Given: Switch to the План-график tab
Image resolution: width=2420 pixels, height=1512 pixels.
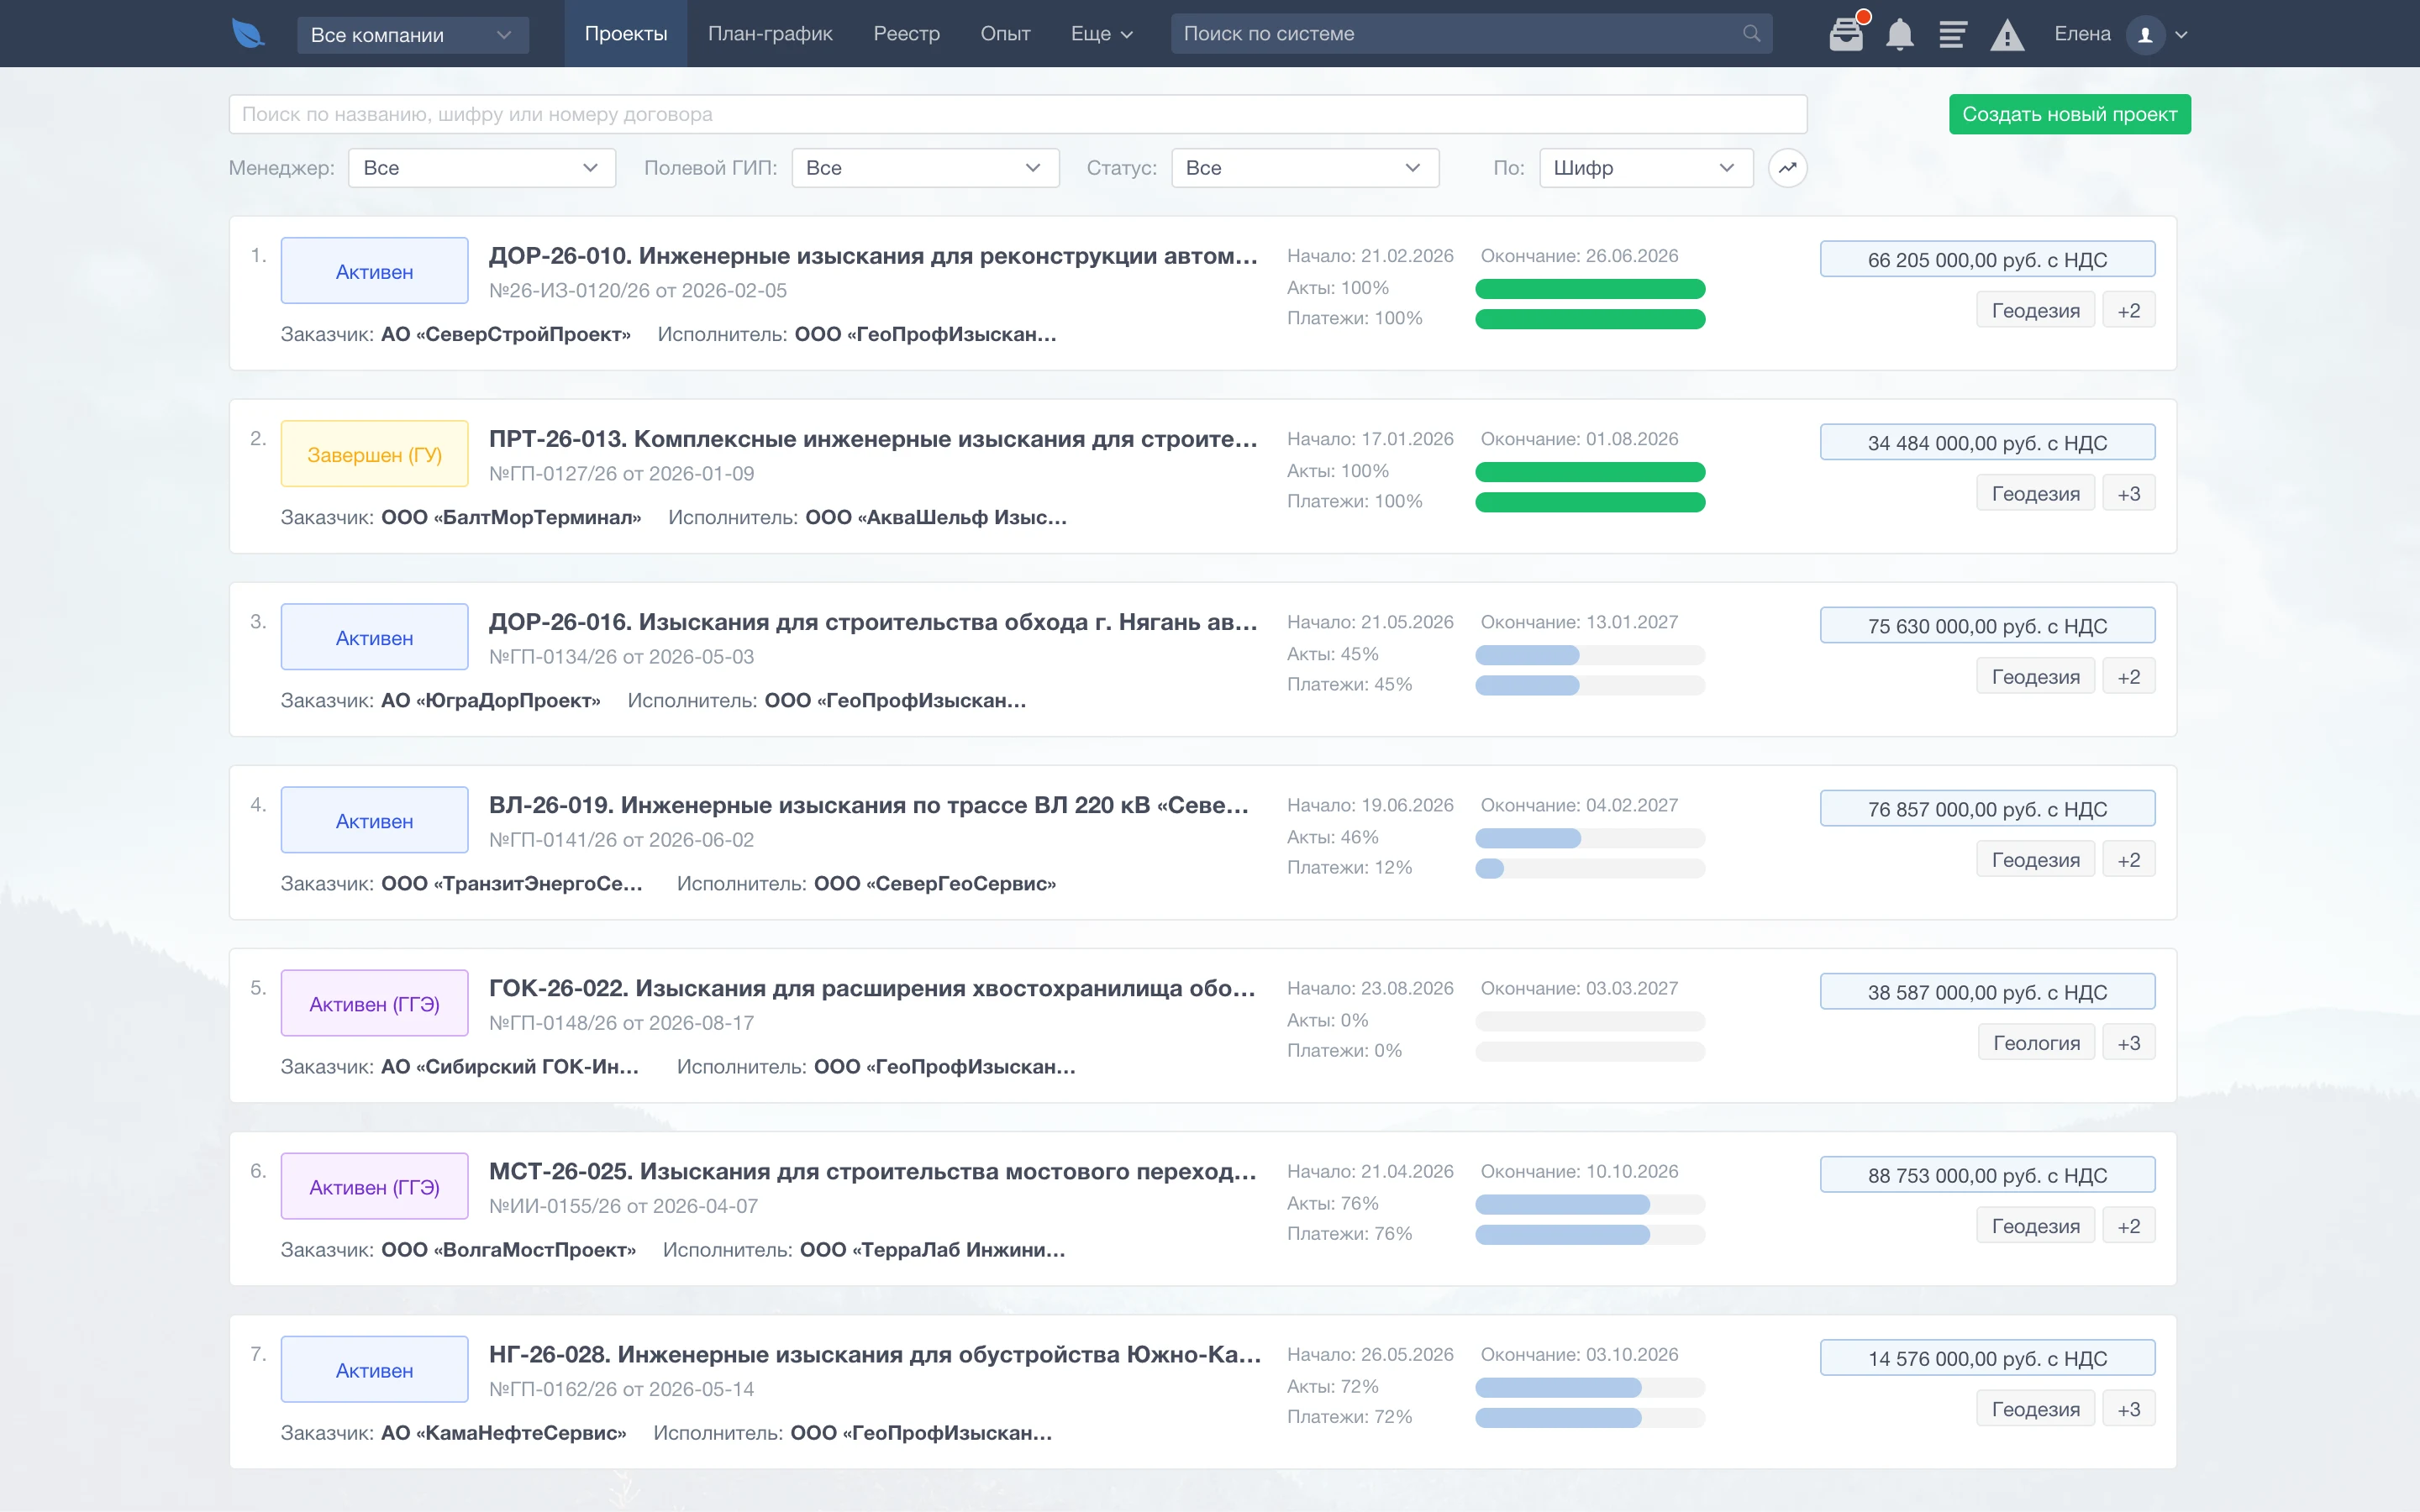Looking at the screenshot, I should tap(770, 34).
